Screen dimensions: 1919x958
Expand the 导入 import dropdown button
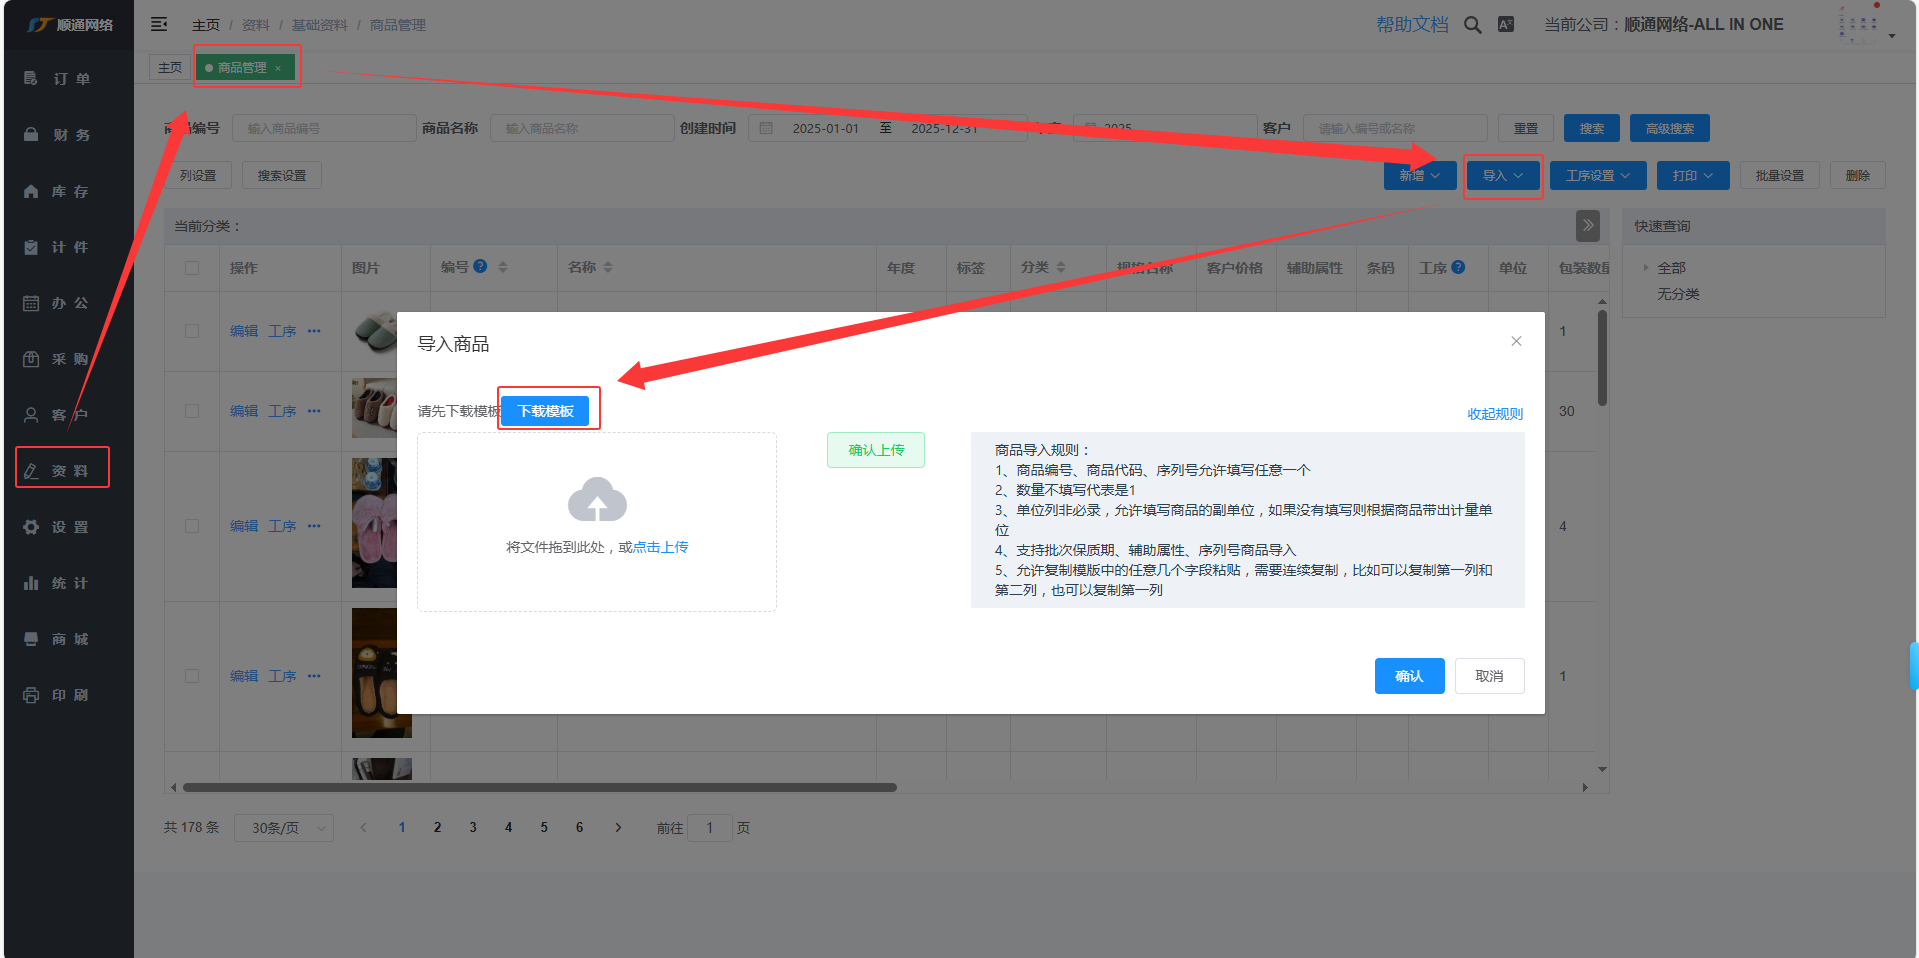pyautogui.click(x=1502, y=176)
